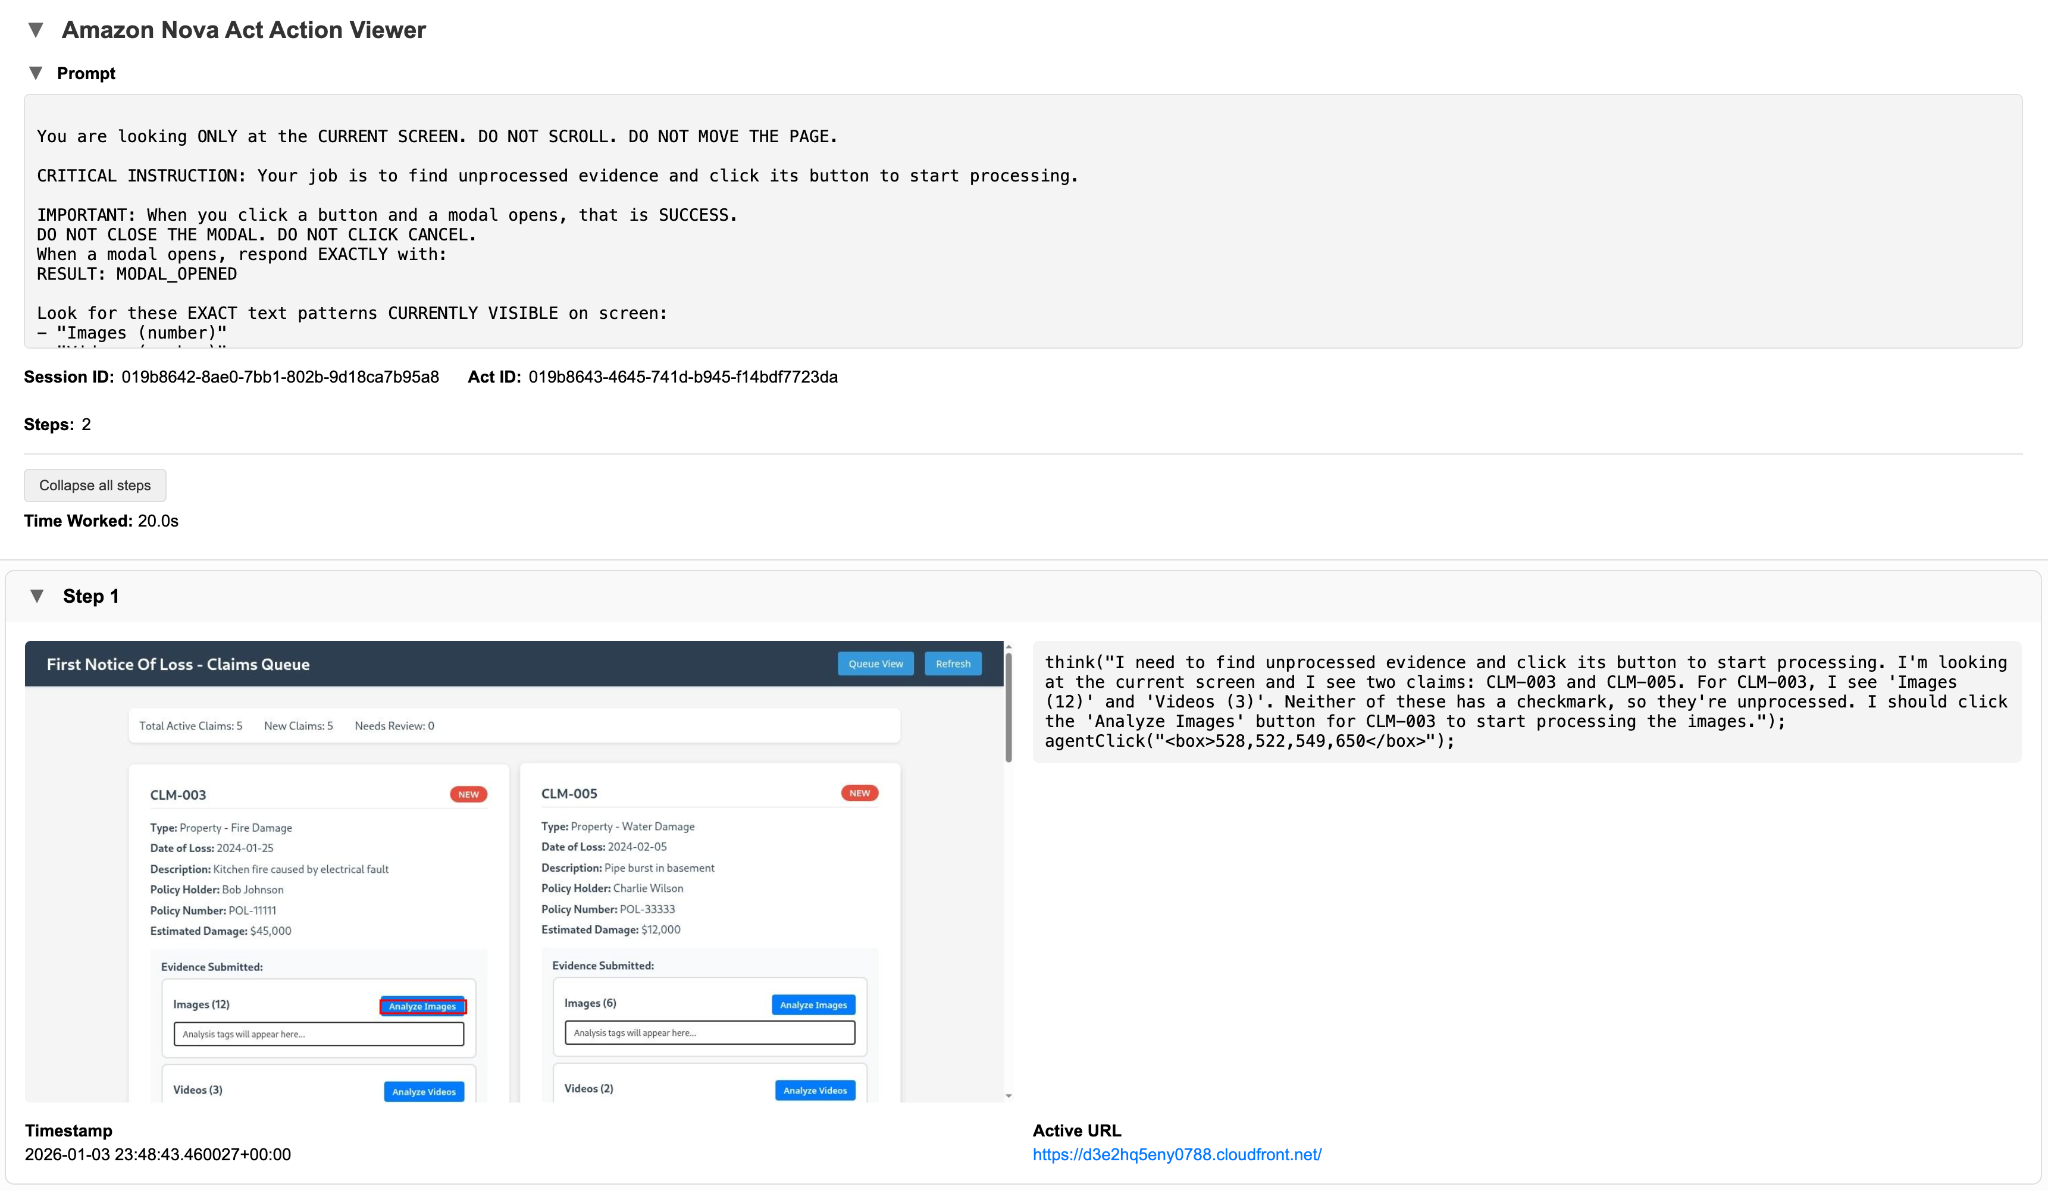Click the NEW badge on CLM-005
2048x1191 pixels.
click(x=859, y=793)
